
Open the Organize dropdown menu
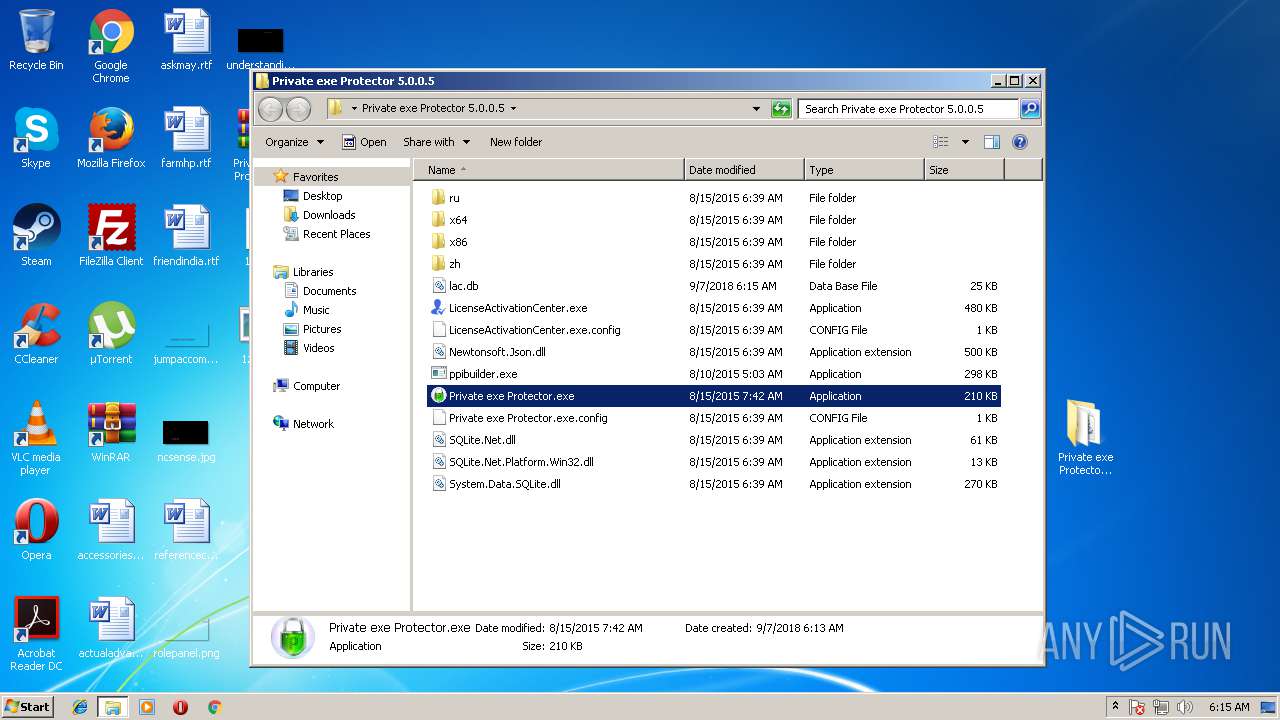click(295, 142)
